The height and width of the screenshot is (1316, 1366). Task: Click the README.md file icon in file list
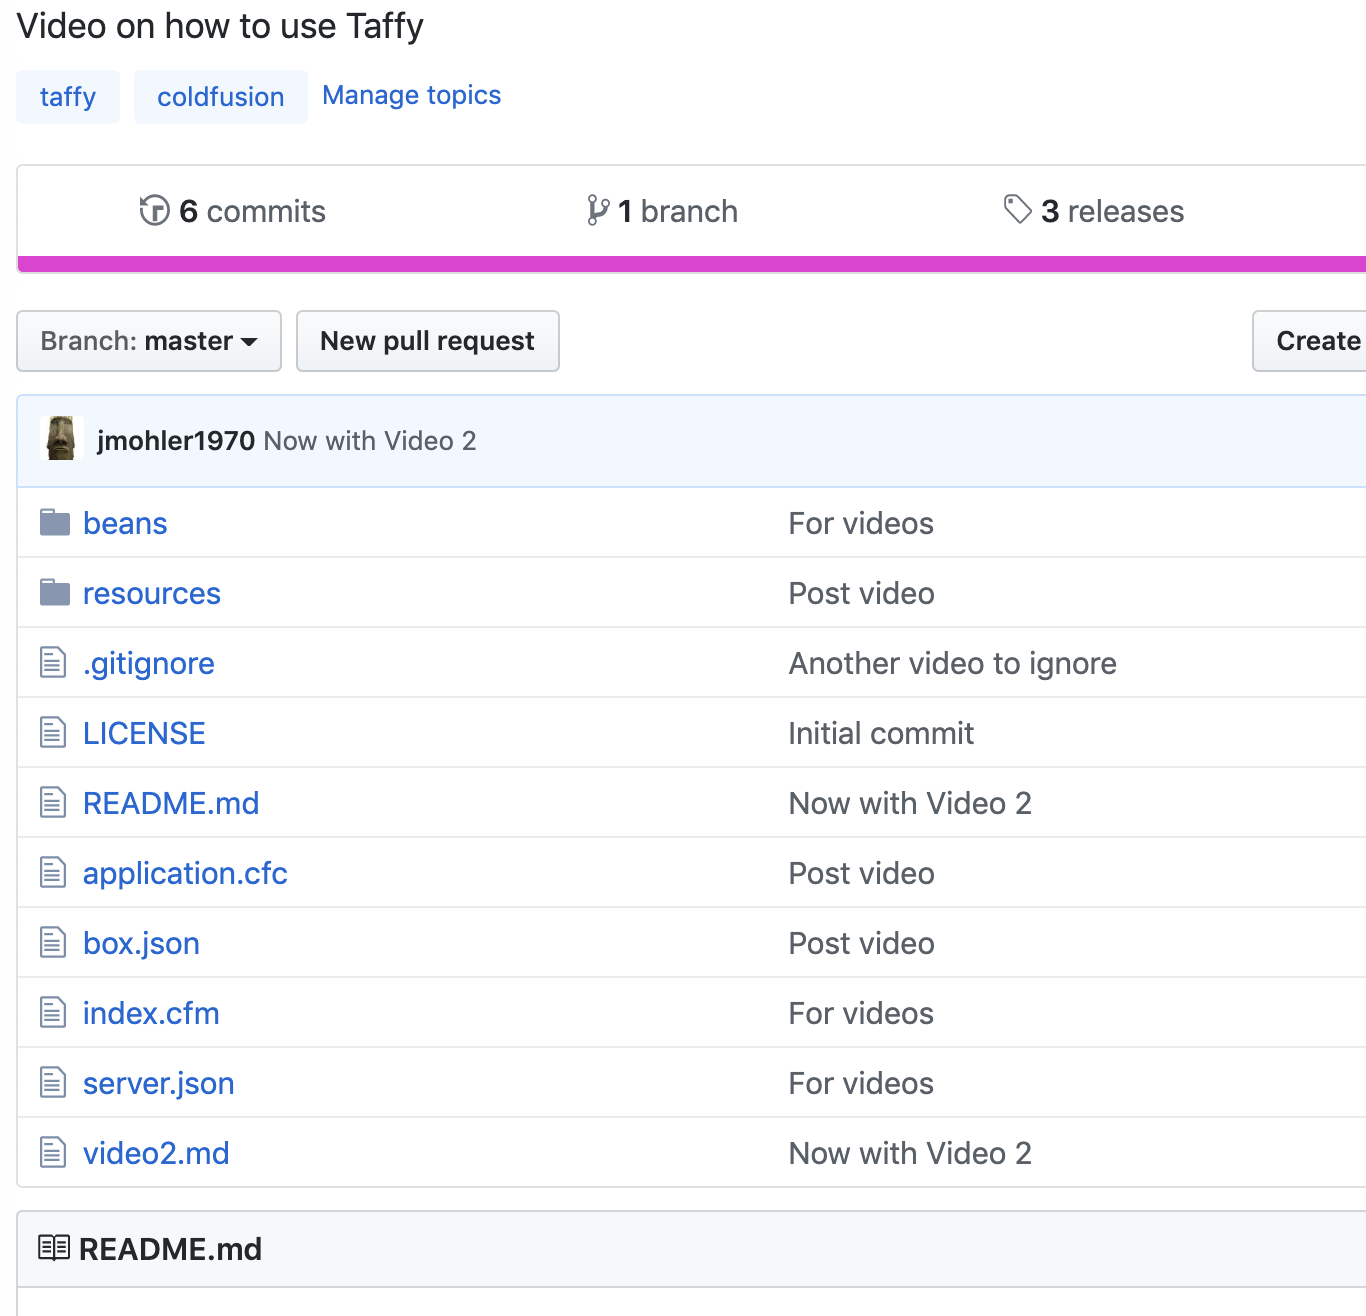pos(53,802)
